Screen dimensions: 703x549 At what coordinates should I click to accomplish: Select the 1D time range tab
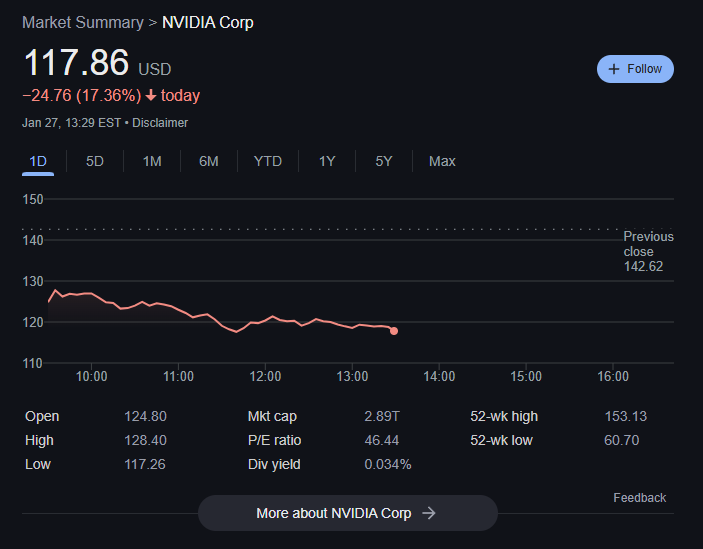pos(38,161)
